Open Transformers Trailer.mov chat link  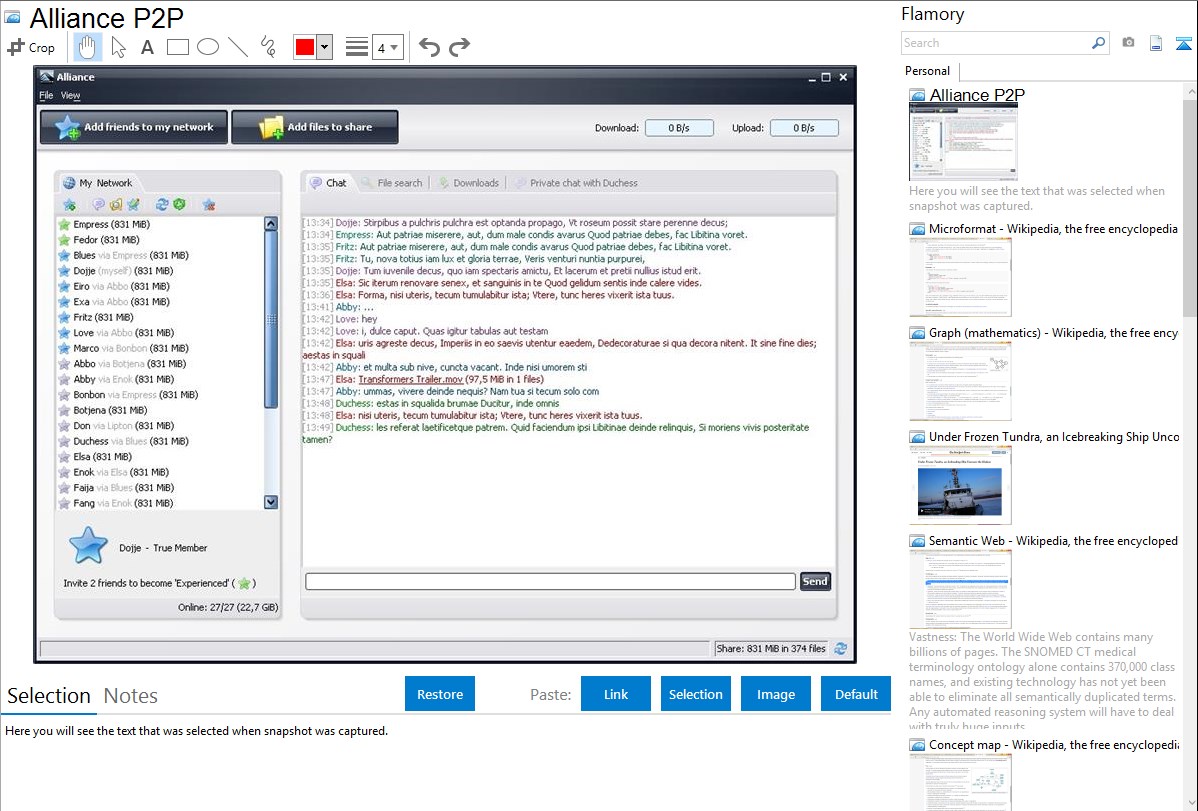coord(410,379)
